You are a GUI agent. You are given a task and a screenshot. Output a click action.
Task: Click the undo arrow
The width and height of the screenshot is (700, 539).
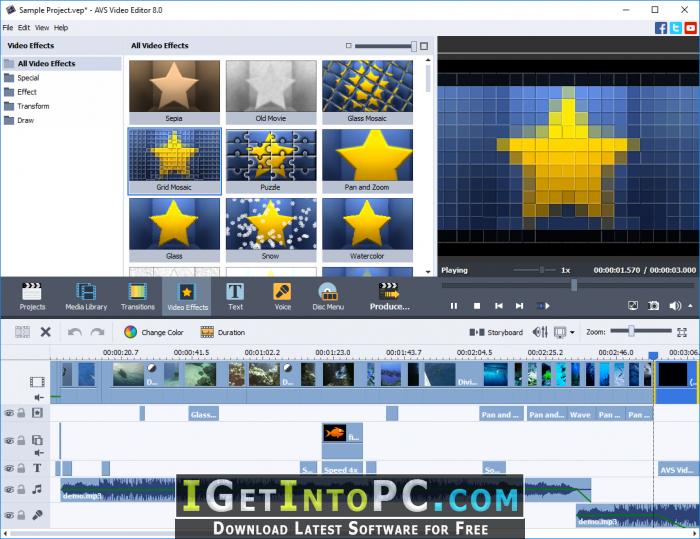coord(75,332)
